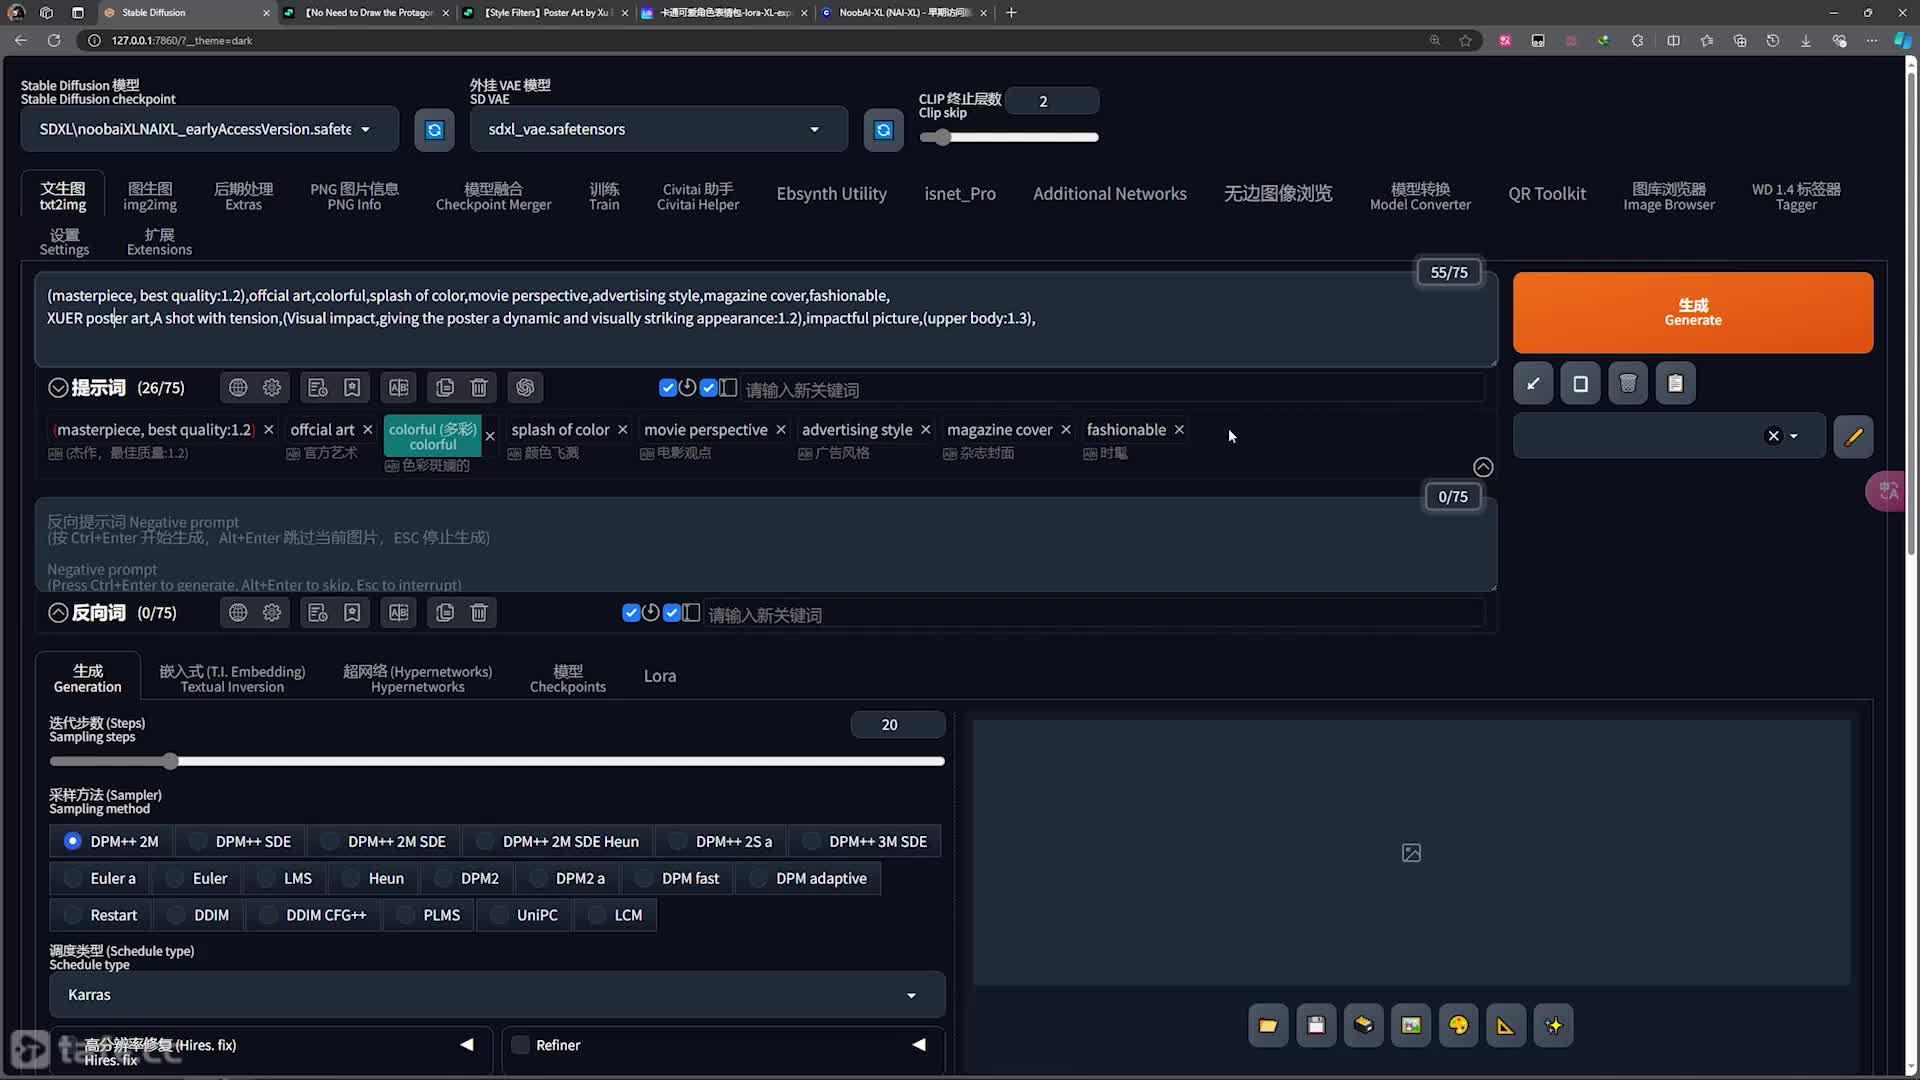Open the Stable Diffusion checkpoint dropdown
Viewport: 1920px width, 1080px height.
209,129
